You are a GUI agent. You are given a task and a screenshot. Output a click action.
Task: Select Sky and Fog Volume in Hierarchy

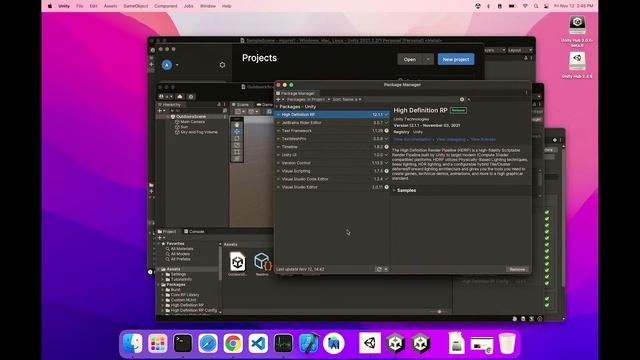[x=199, y=132]
